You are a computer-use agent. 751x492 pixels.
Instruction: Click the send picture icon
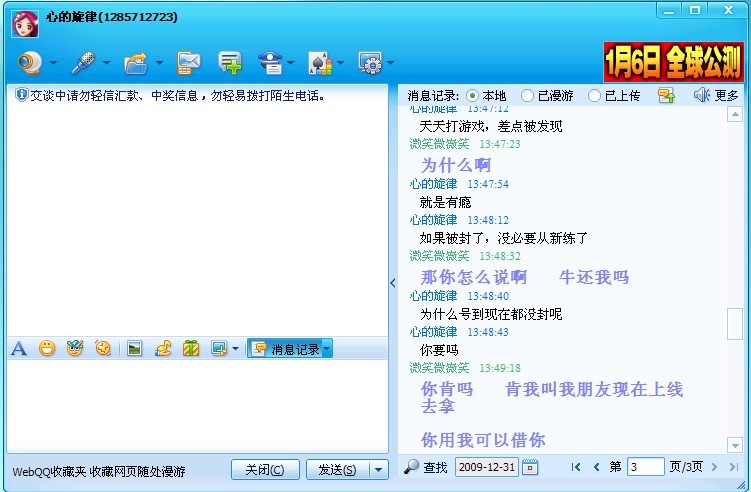pyautogui.click(x=134, y=349)
